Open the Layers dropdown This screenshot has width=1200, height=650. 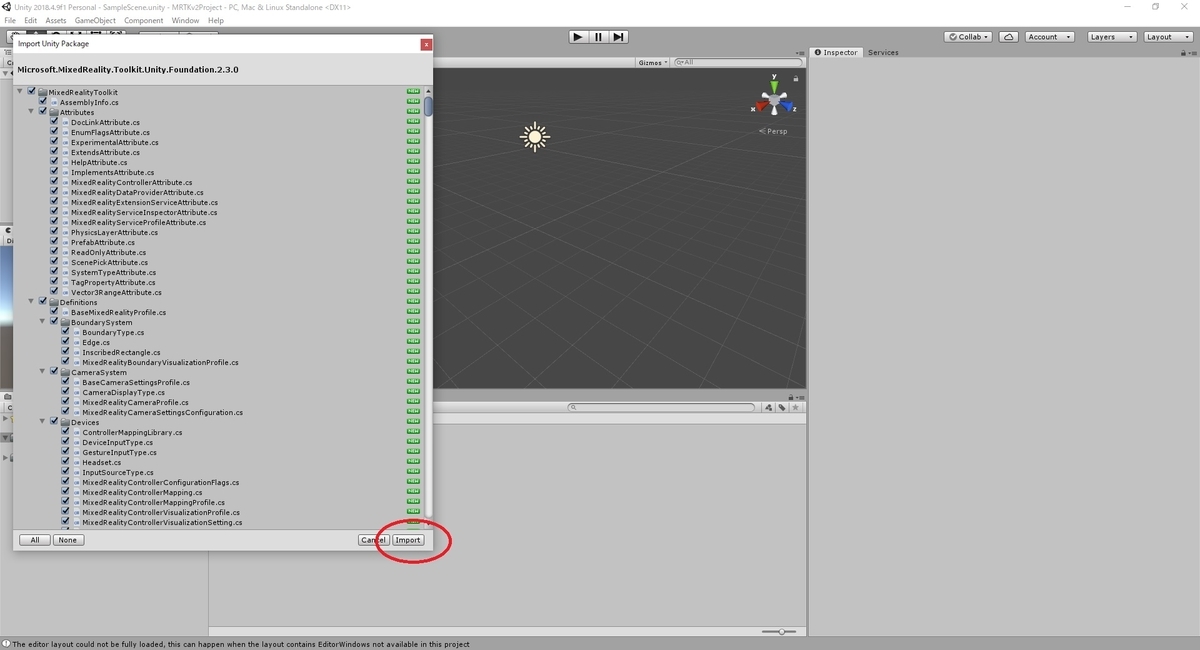1110,37
